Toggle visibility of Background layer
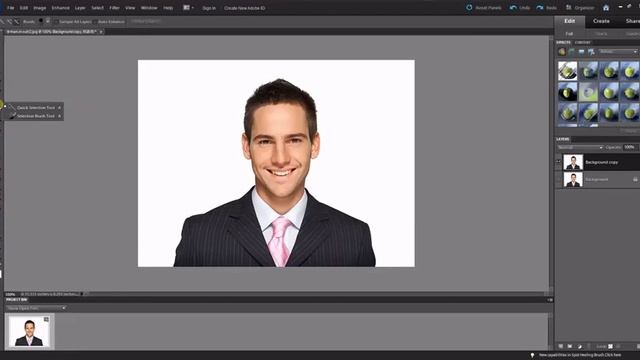This screenshot has width=640, height=360. [x=558, y=180]
